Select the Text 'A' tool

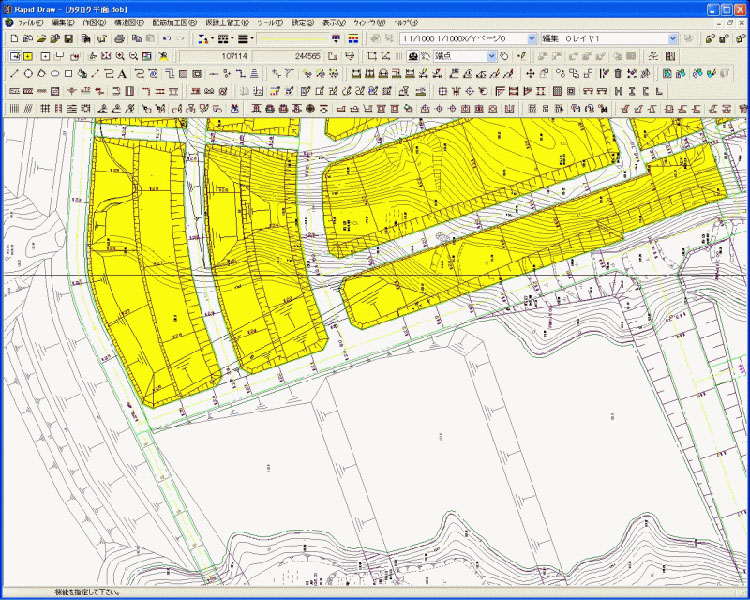click(x=121, y=73)
